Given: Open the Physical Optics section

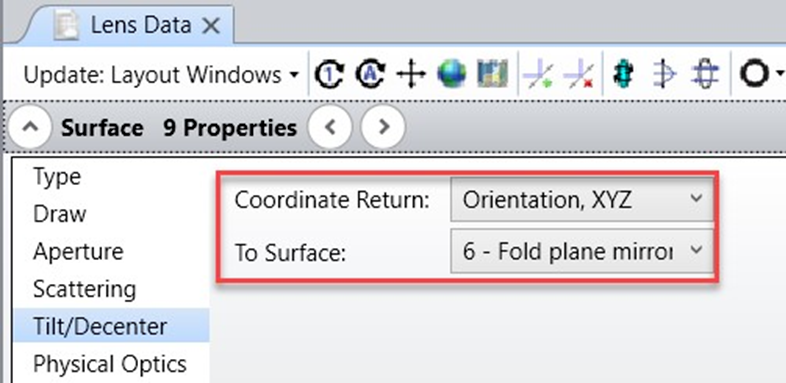Looking at the screenshot, I should 110,364.
